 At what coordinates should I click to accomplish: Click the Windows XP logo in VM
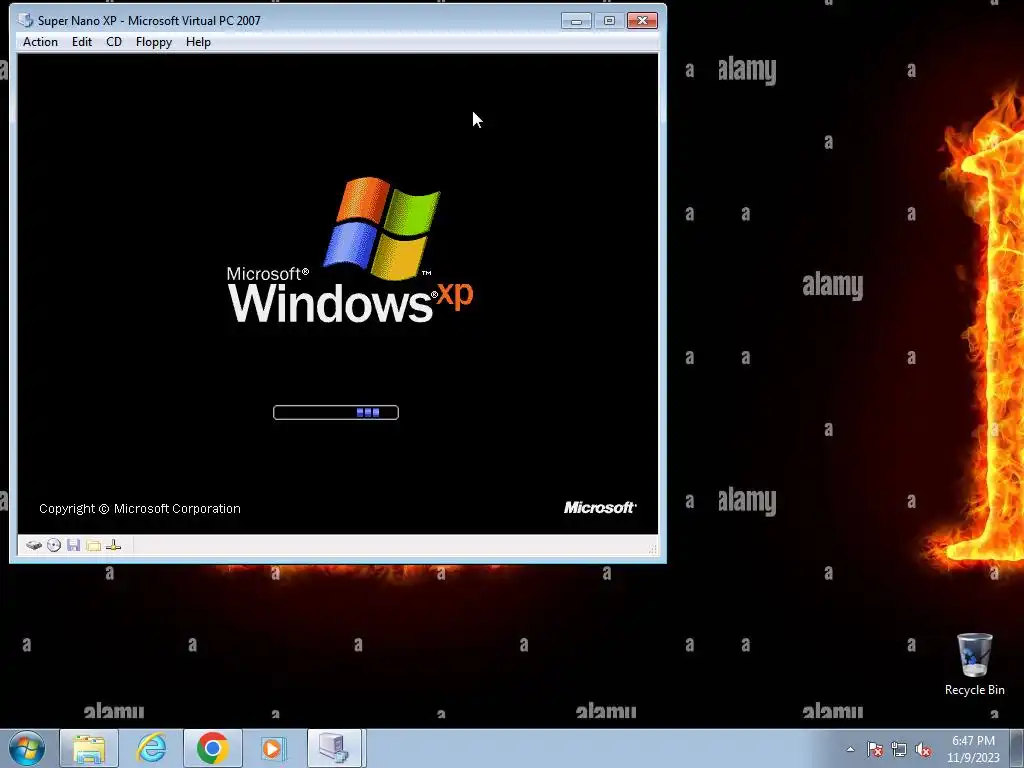[x=350, y=250]
